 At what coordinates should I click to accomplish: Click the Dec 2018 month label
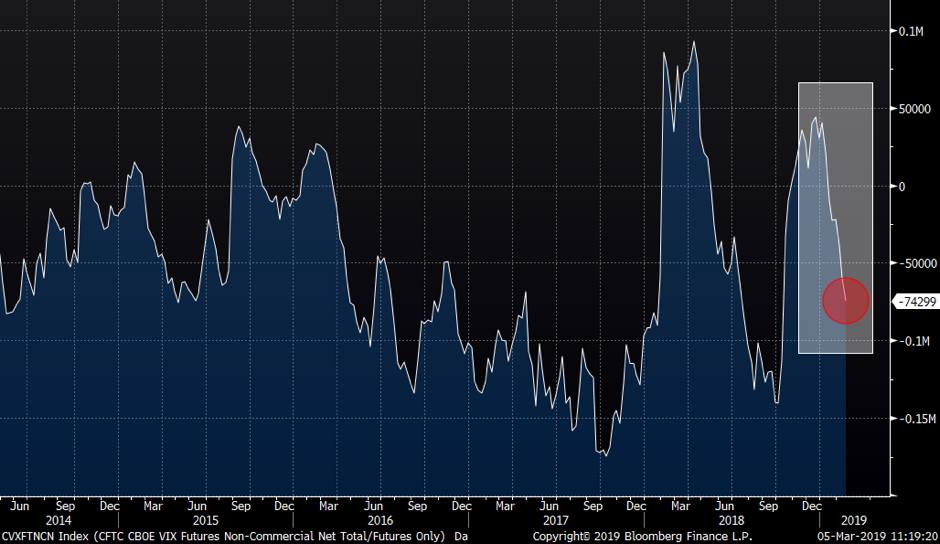coord(812,506)
